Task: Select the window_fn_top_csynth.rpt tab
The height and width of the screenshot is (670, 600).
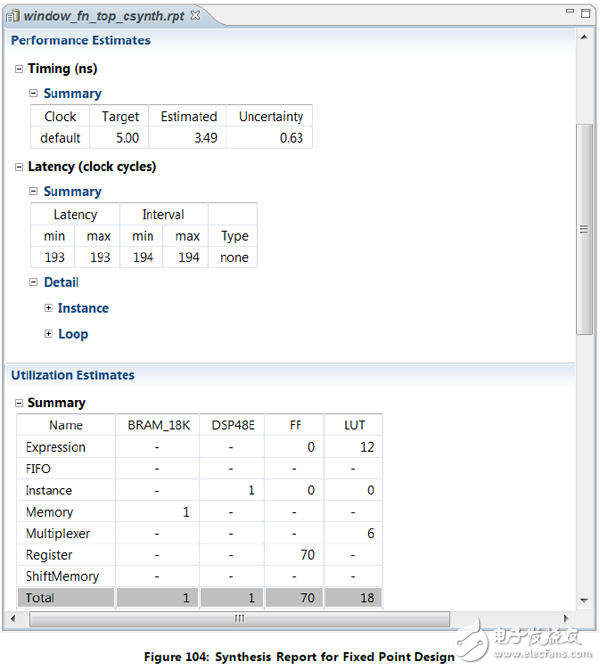Action: [105, 16]
